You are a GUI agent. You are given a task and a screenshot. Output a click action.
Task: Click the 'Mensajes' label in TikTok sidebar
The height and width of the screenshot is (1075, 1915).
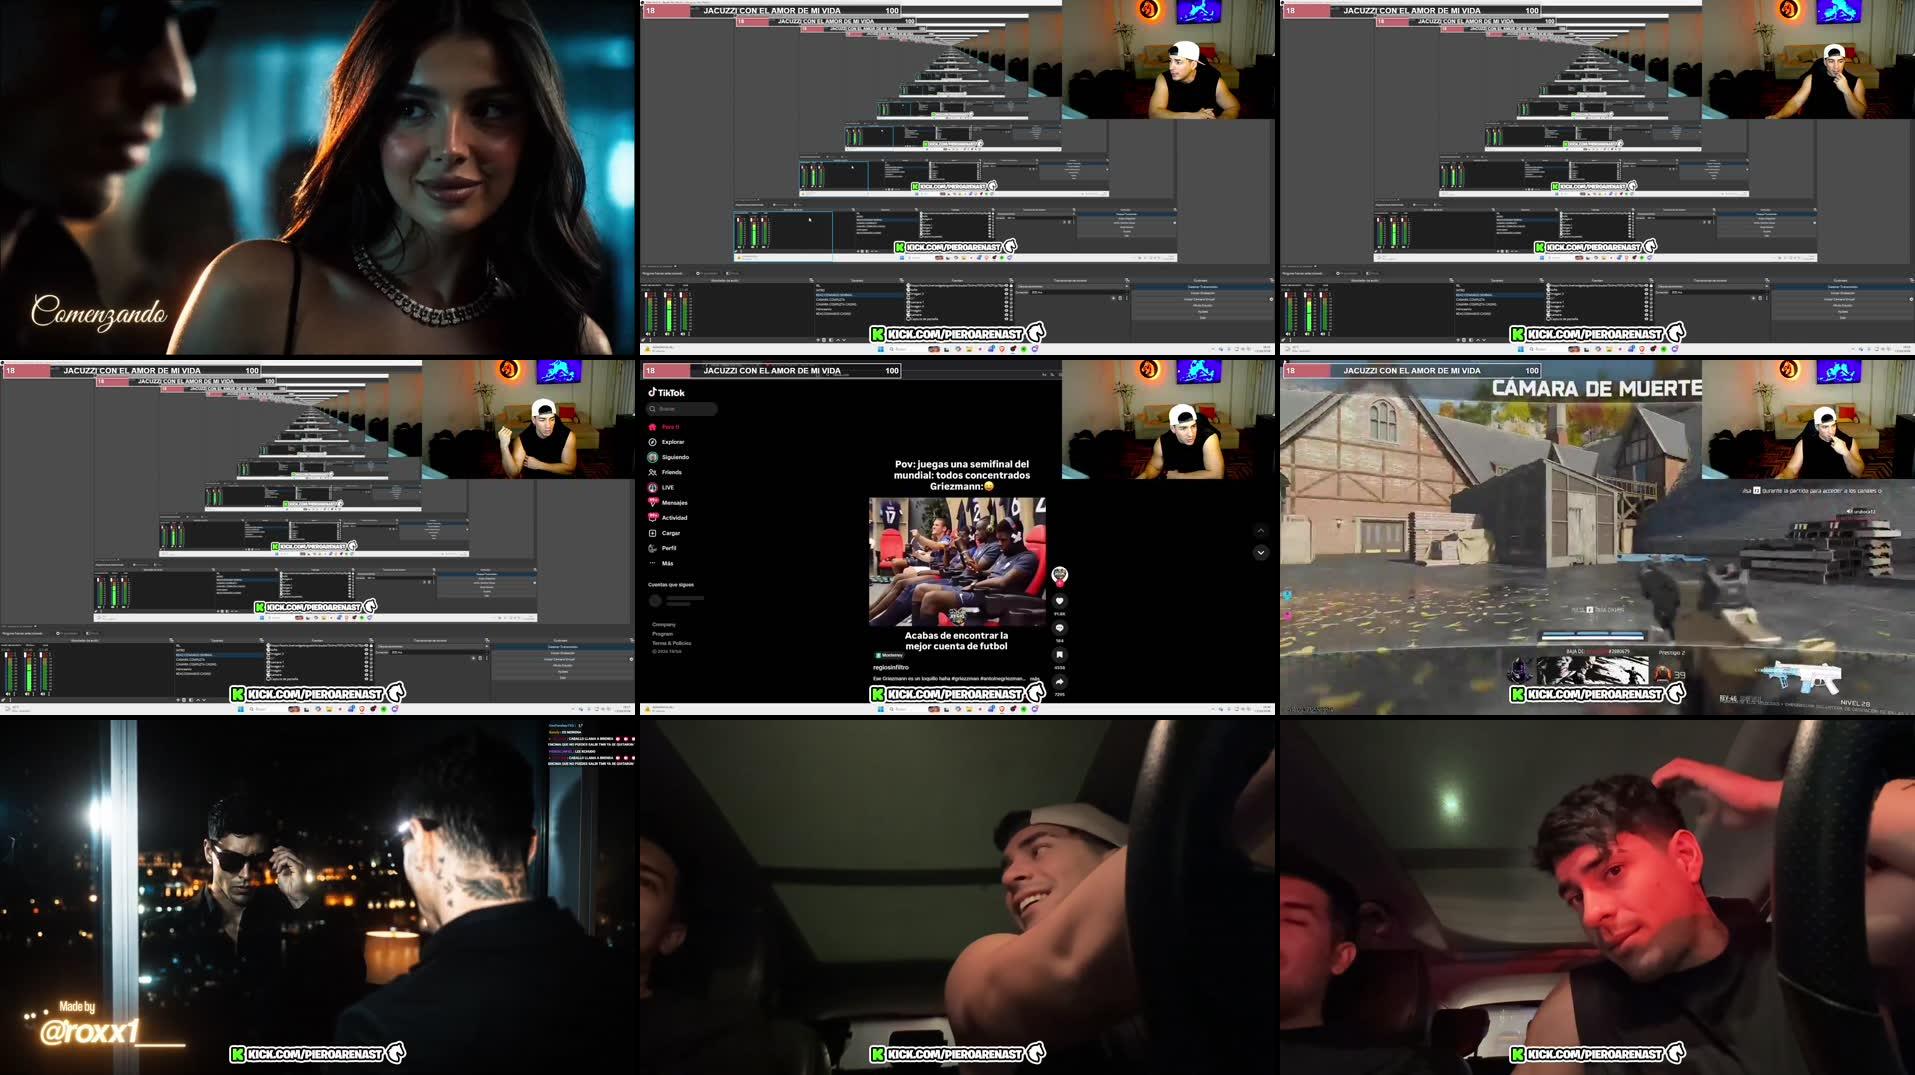click(674, 503)
